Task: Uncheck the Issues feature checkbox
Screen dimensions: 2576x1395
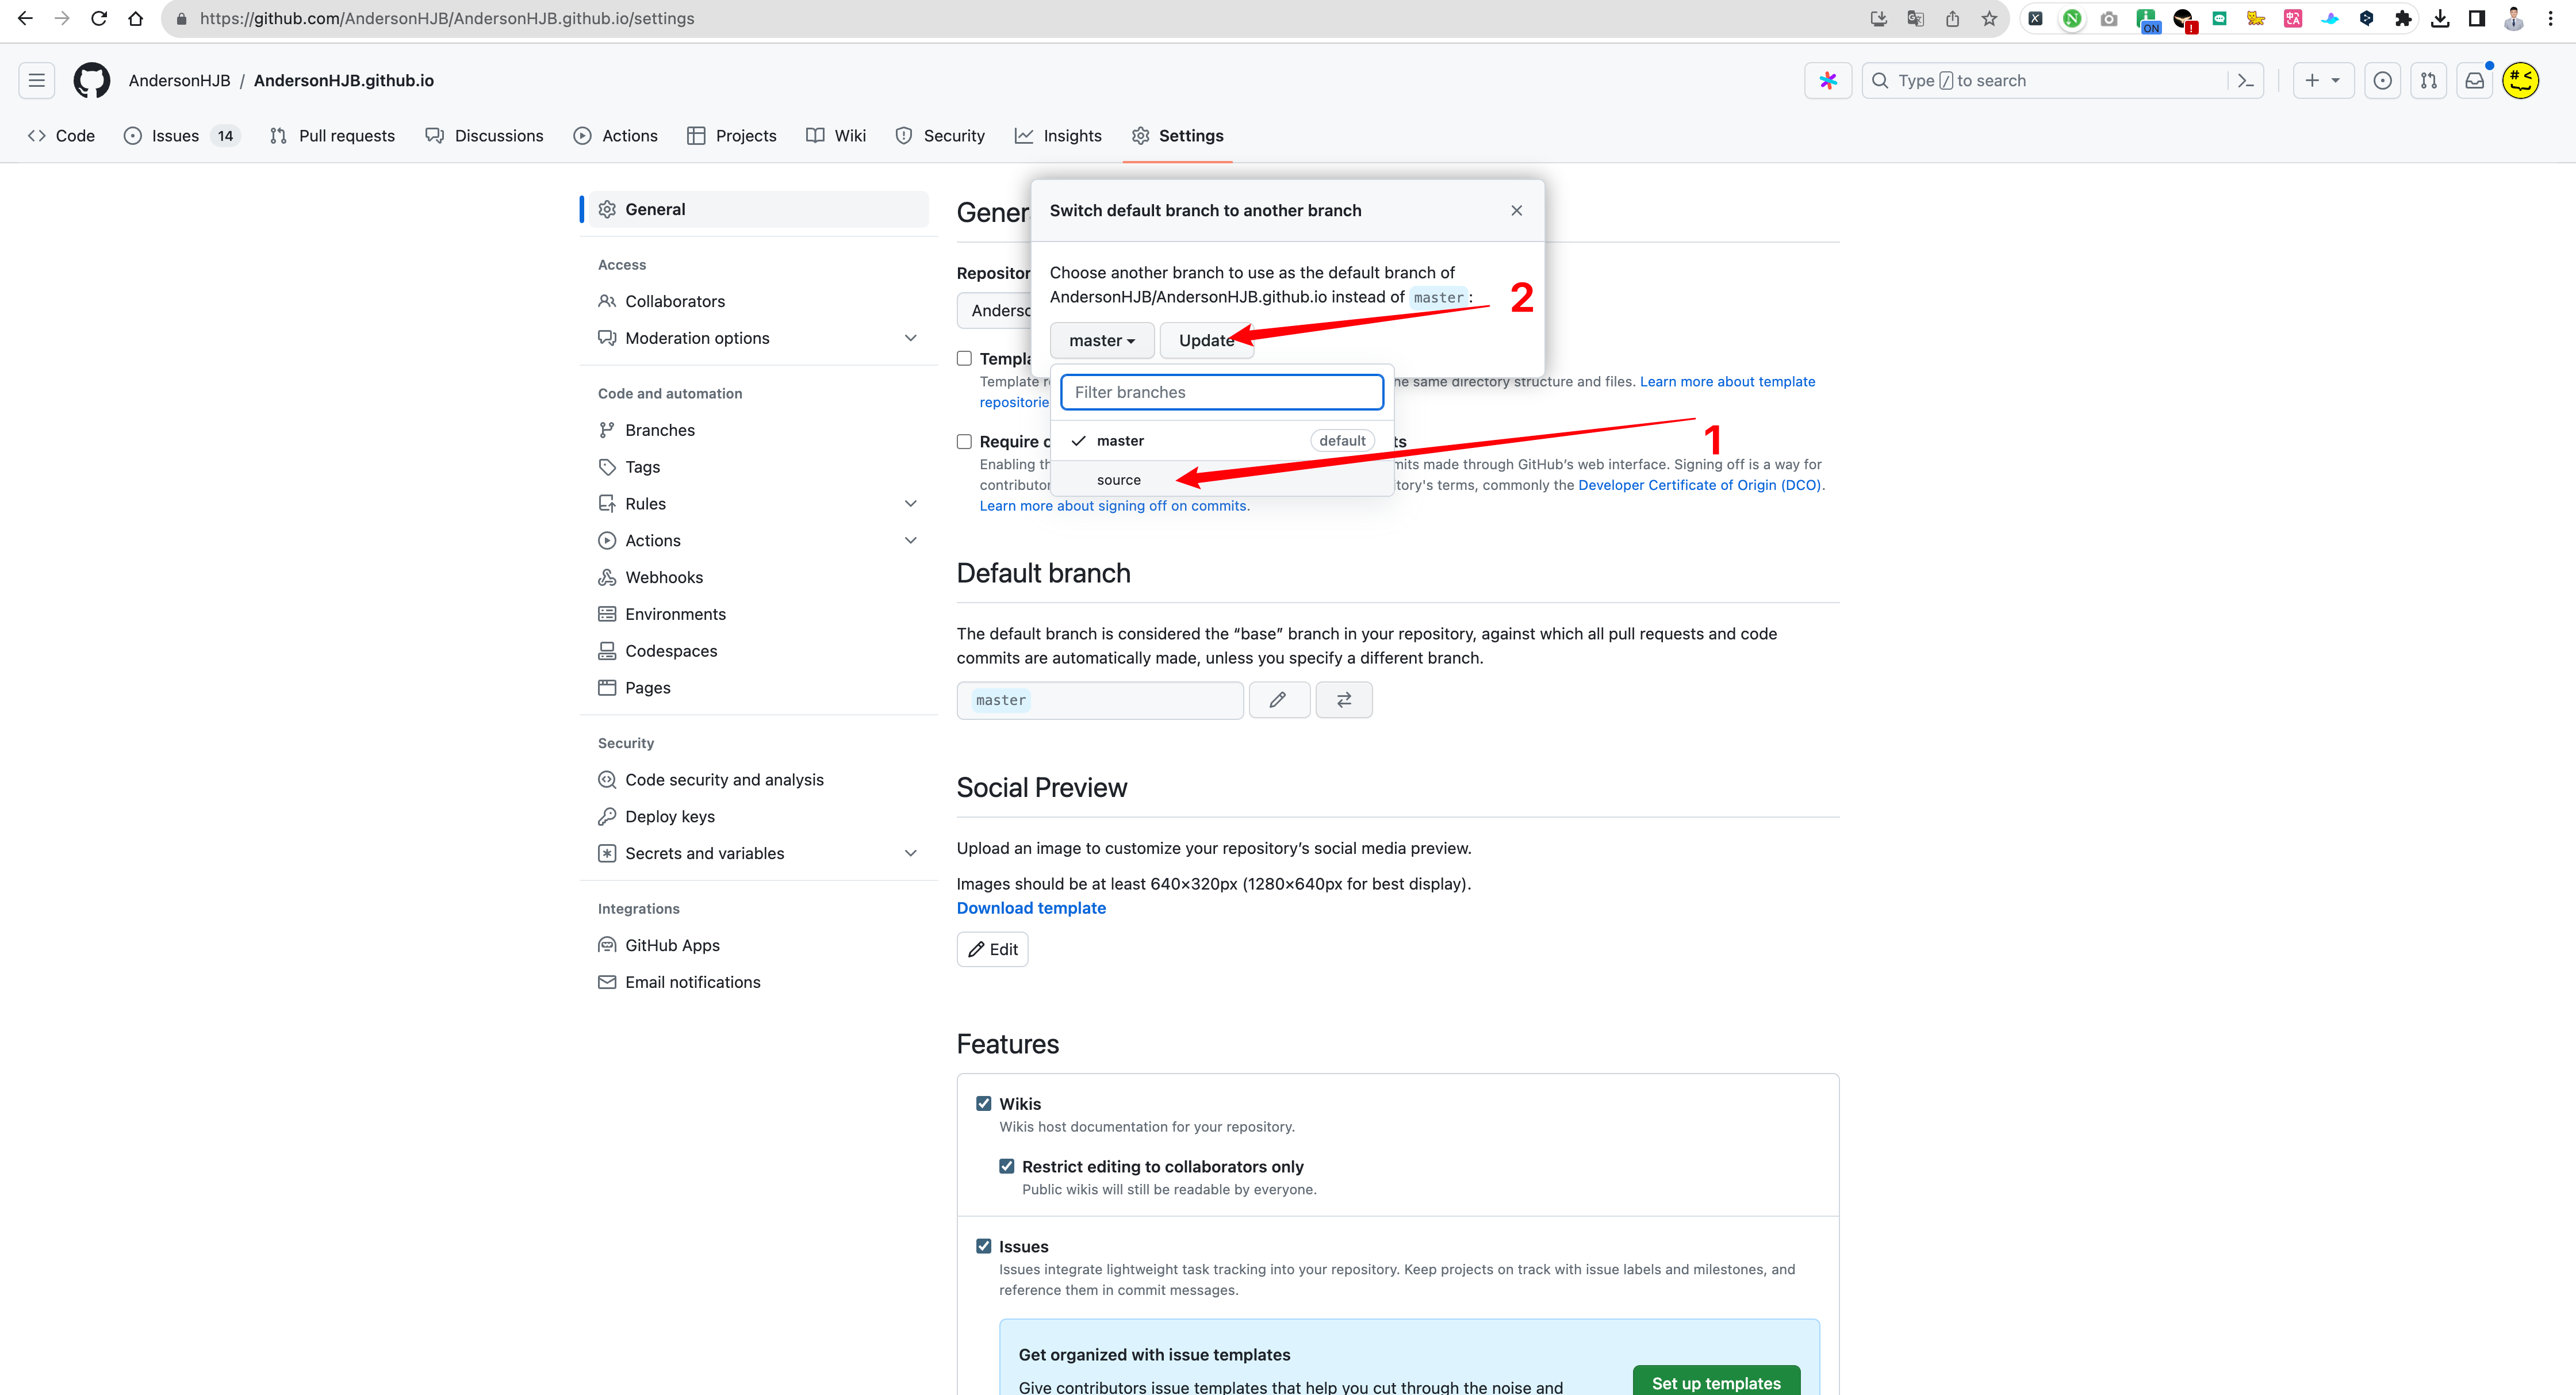Action: (984, 1247)
